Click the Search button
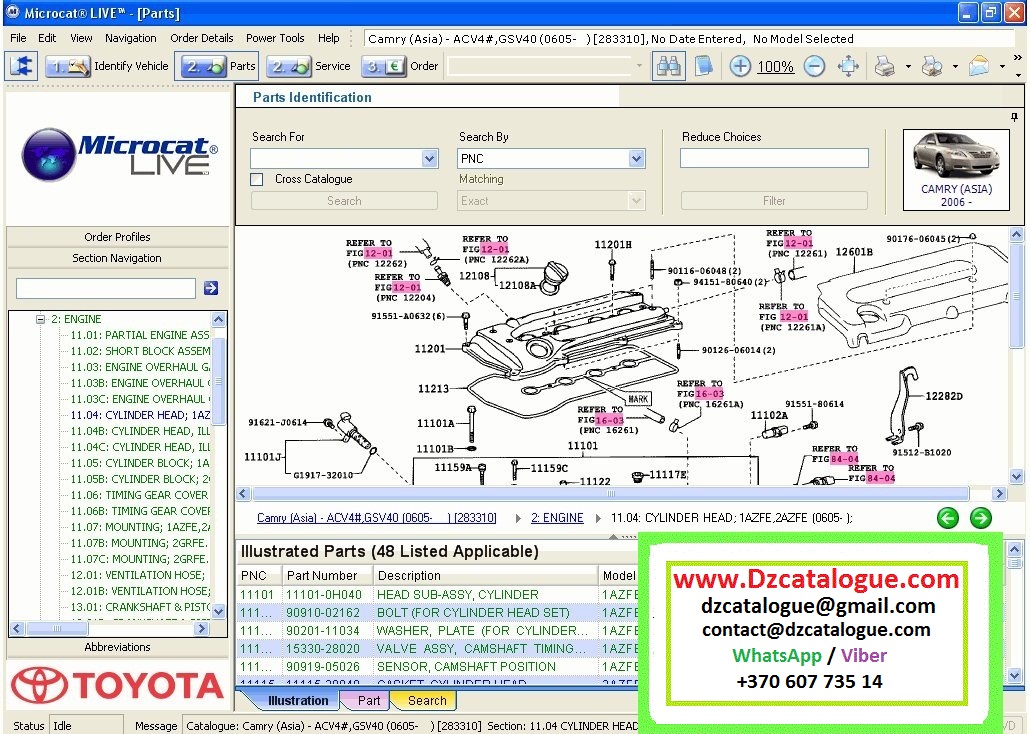The height and width of the screenshot is (734, 1030). click(344, 200)
